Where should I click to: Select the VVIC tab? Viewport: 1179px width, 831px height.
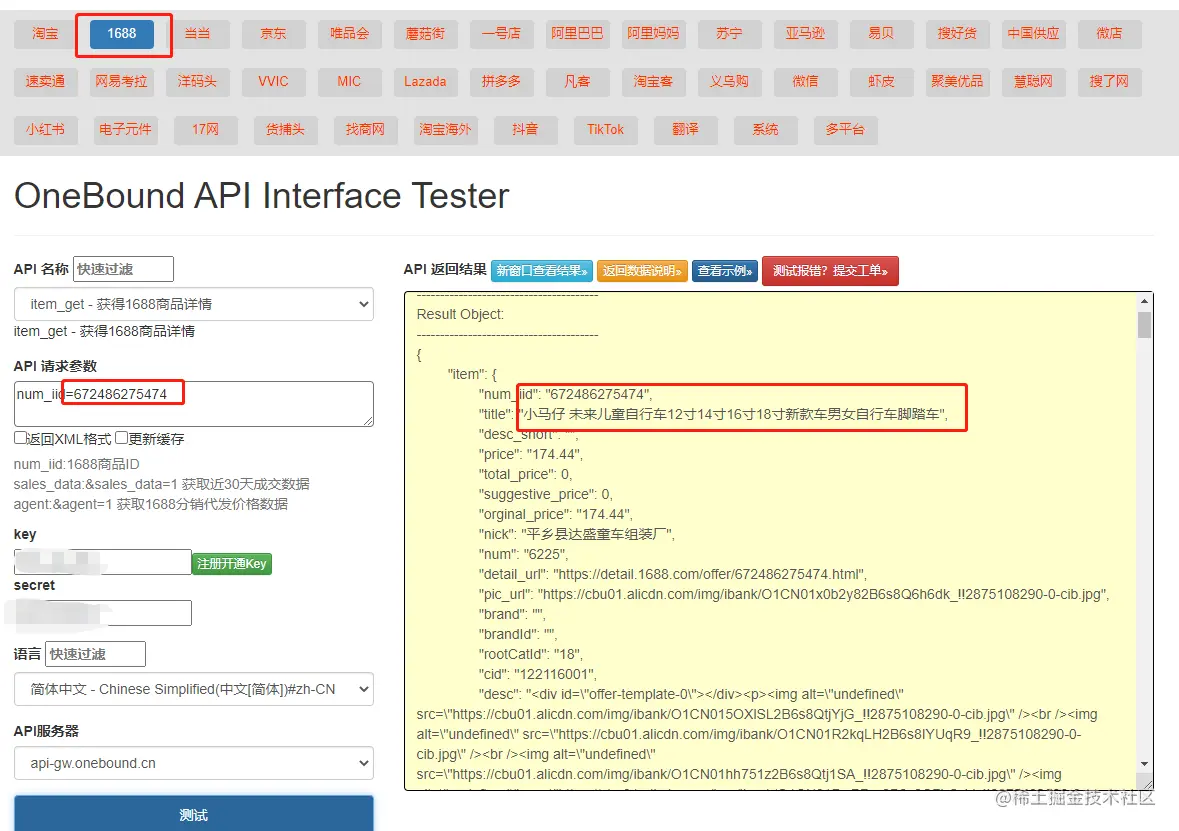click(274, 82)
